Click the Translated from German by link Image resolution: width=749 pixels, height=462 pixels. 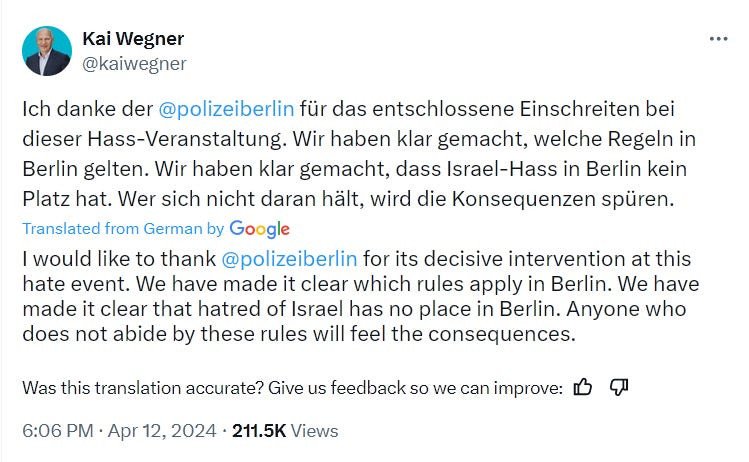click(x=123, y=229)
